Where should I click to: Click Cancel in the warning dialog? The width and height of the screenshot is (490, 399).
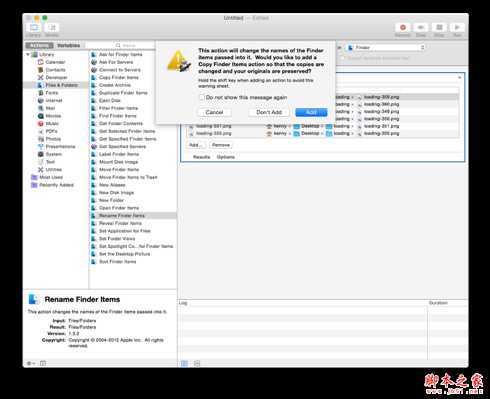pyautogui.click(x=214, y=112)
